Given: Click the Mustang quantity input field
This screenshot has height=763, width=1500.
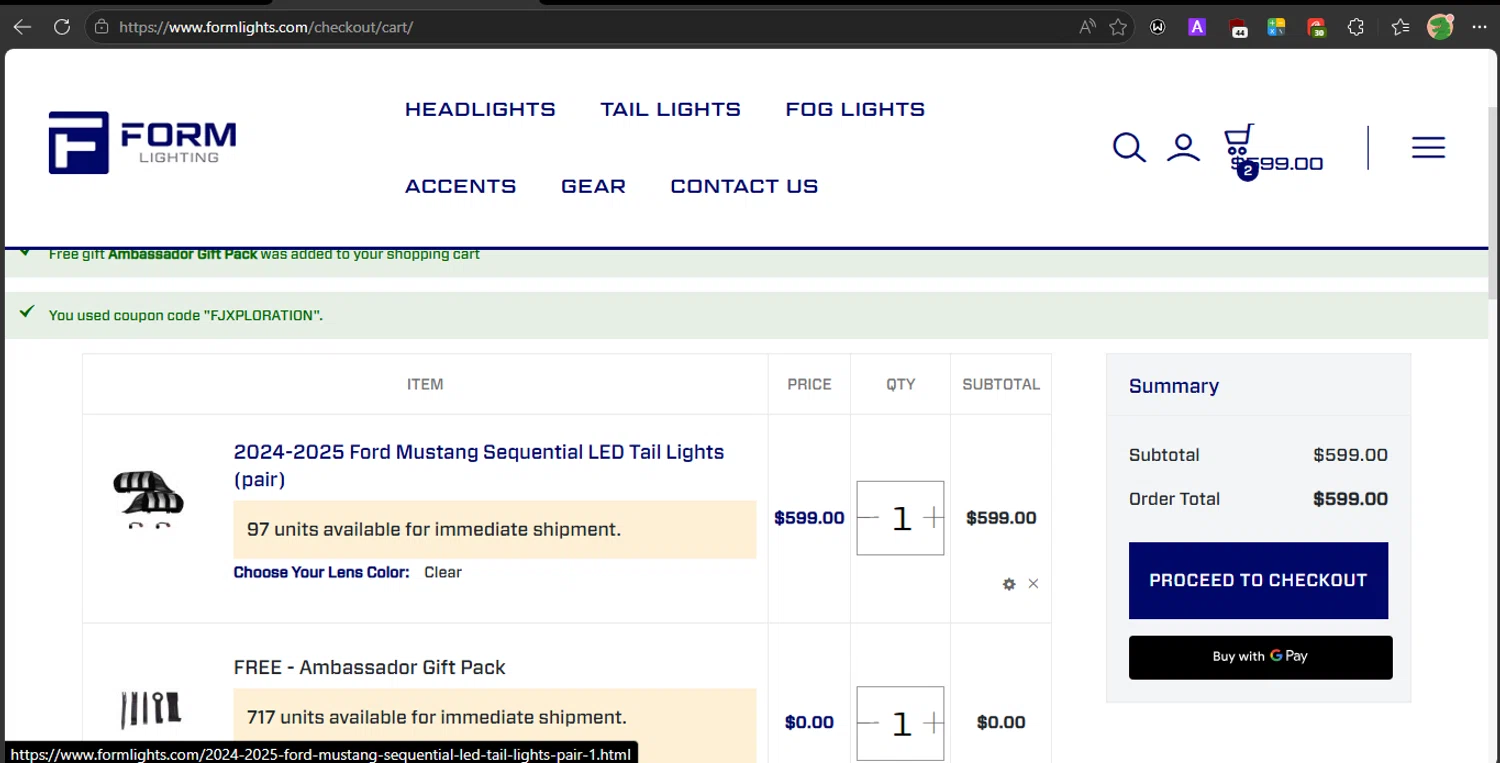Looking at the screenshot, I should pos(901,518).
